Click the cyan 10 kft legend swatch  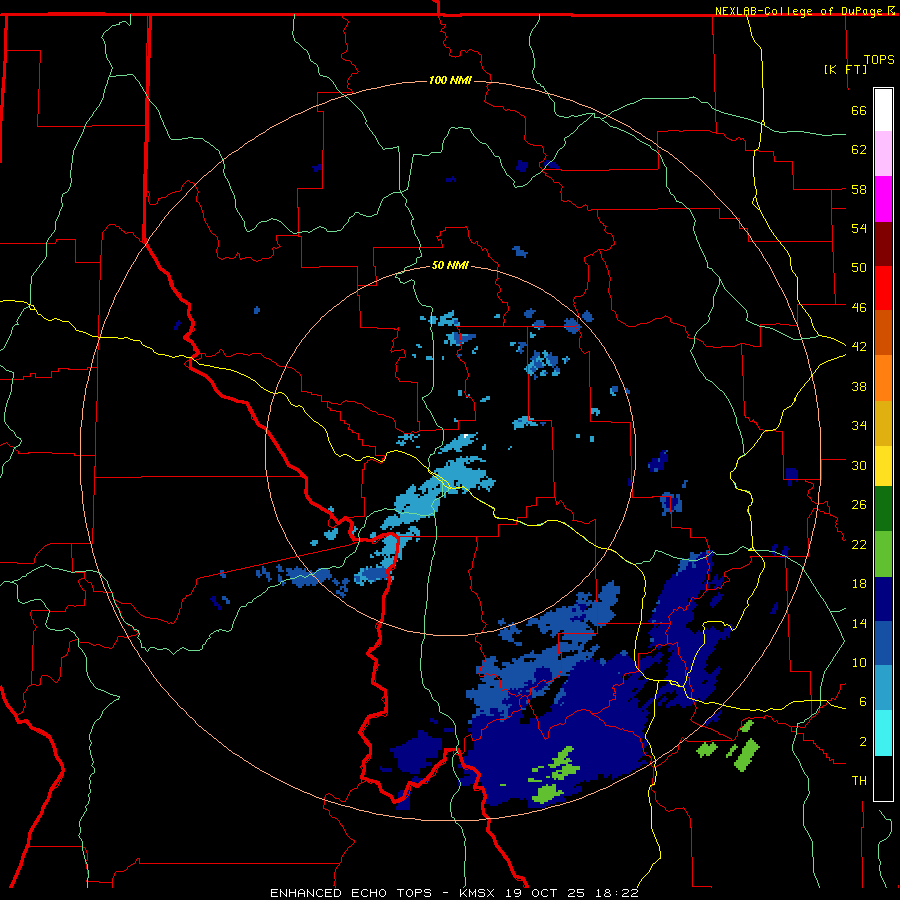point(883,733)
